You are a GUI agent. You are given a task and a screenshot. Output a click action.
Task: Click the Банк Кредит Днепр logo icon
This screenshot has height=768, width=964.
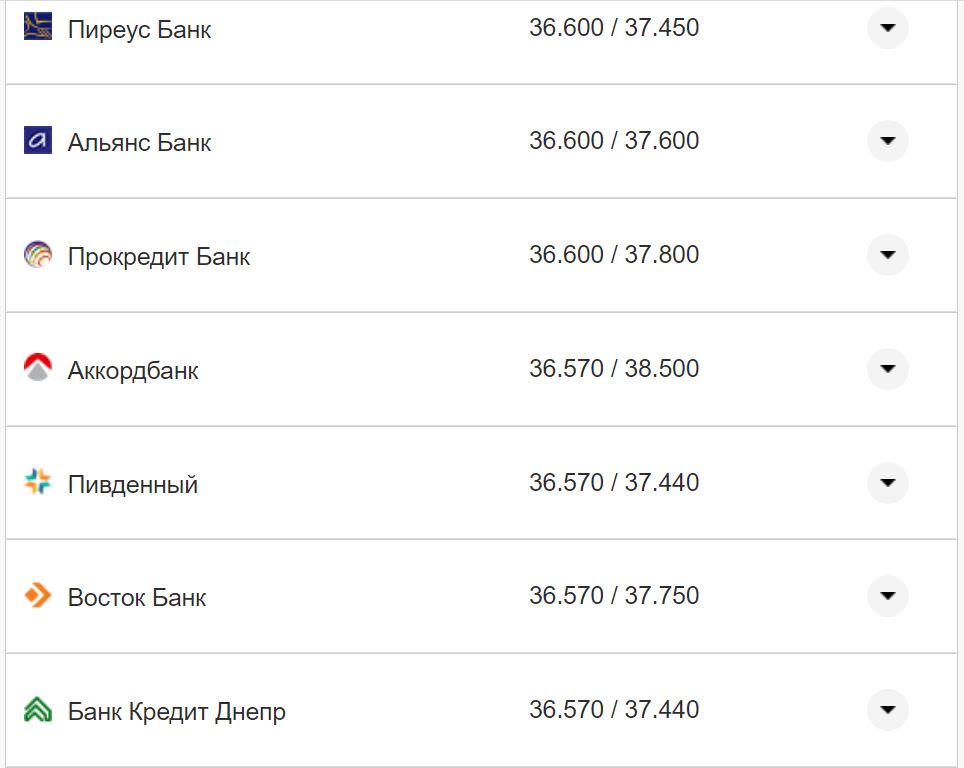coord(35,710)
